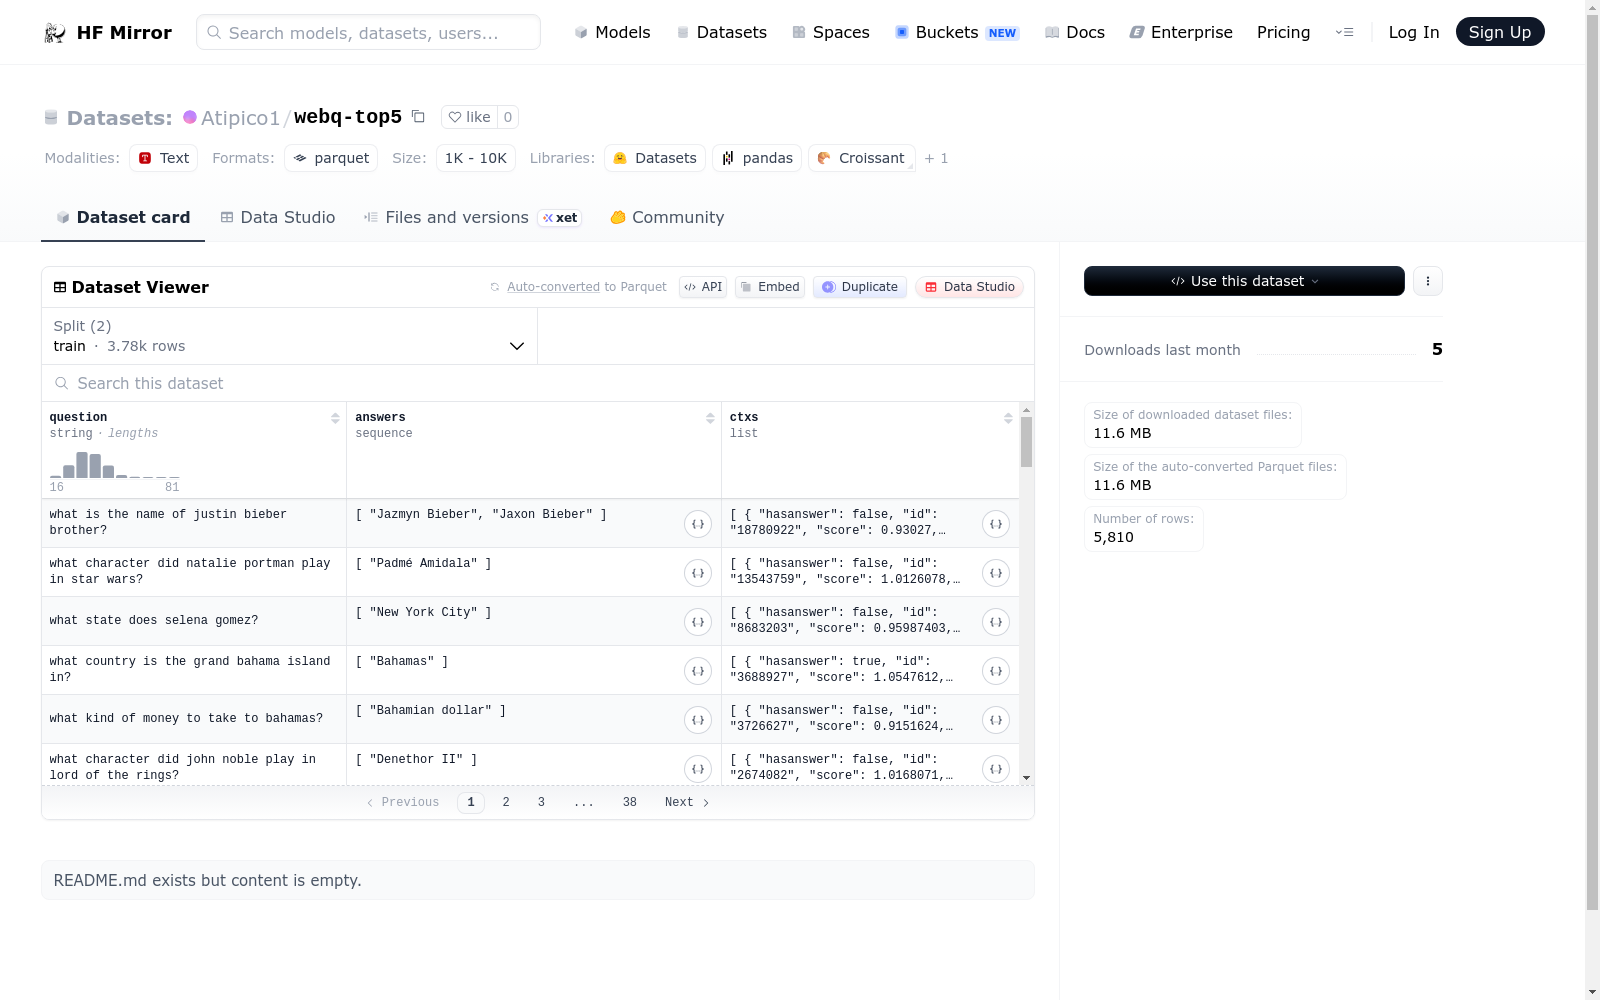Click the Atipico1 user avatar
The image size is (1600, 1000).
(190, 117)
